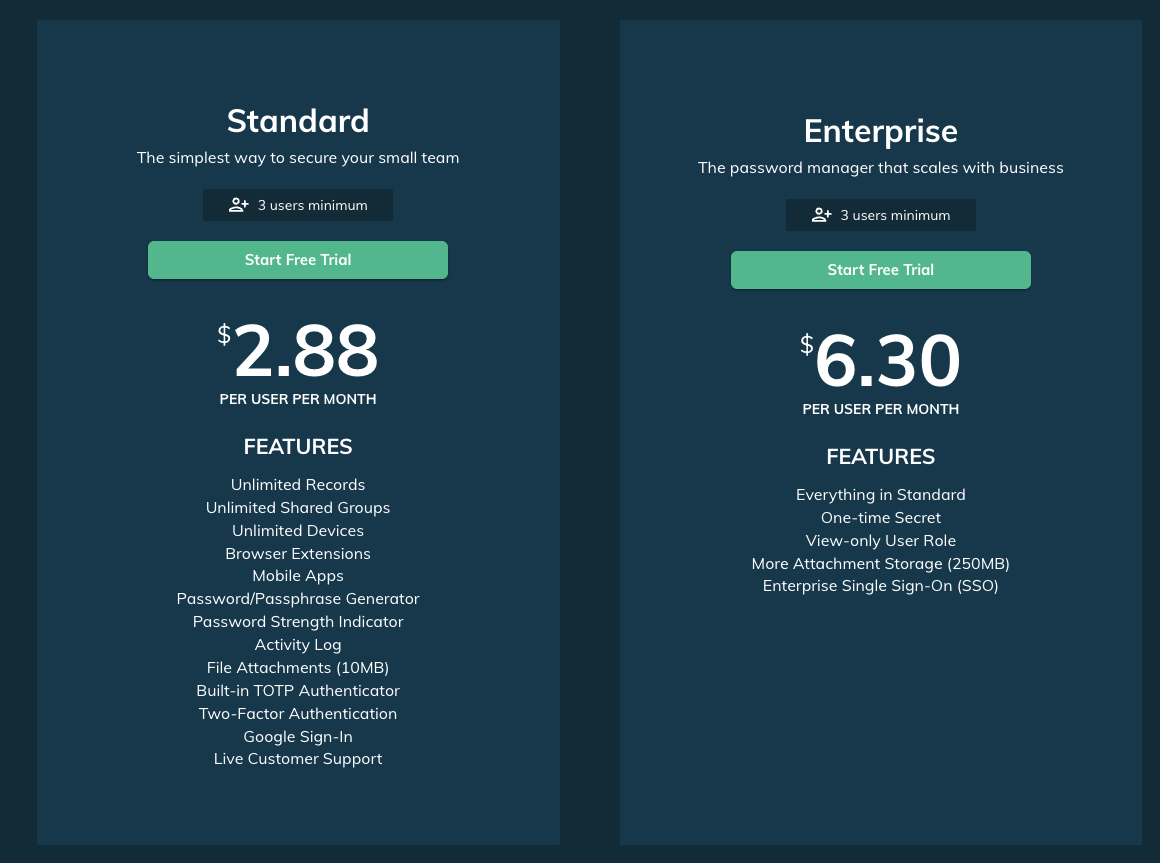Click the Enterprise plan's "3 users minimum" text

(x=895, y=215)
